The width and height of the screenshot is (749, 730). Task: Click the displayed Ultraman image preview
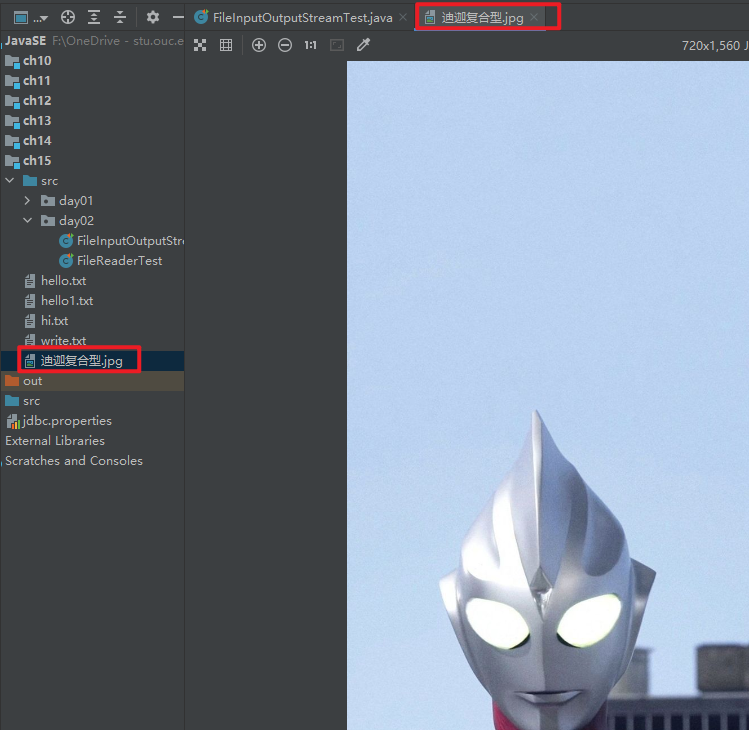tap(548, 395)
